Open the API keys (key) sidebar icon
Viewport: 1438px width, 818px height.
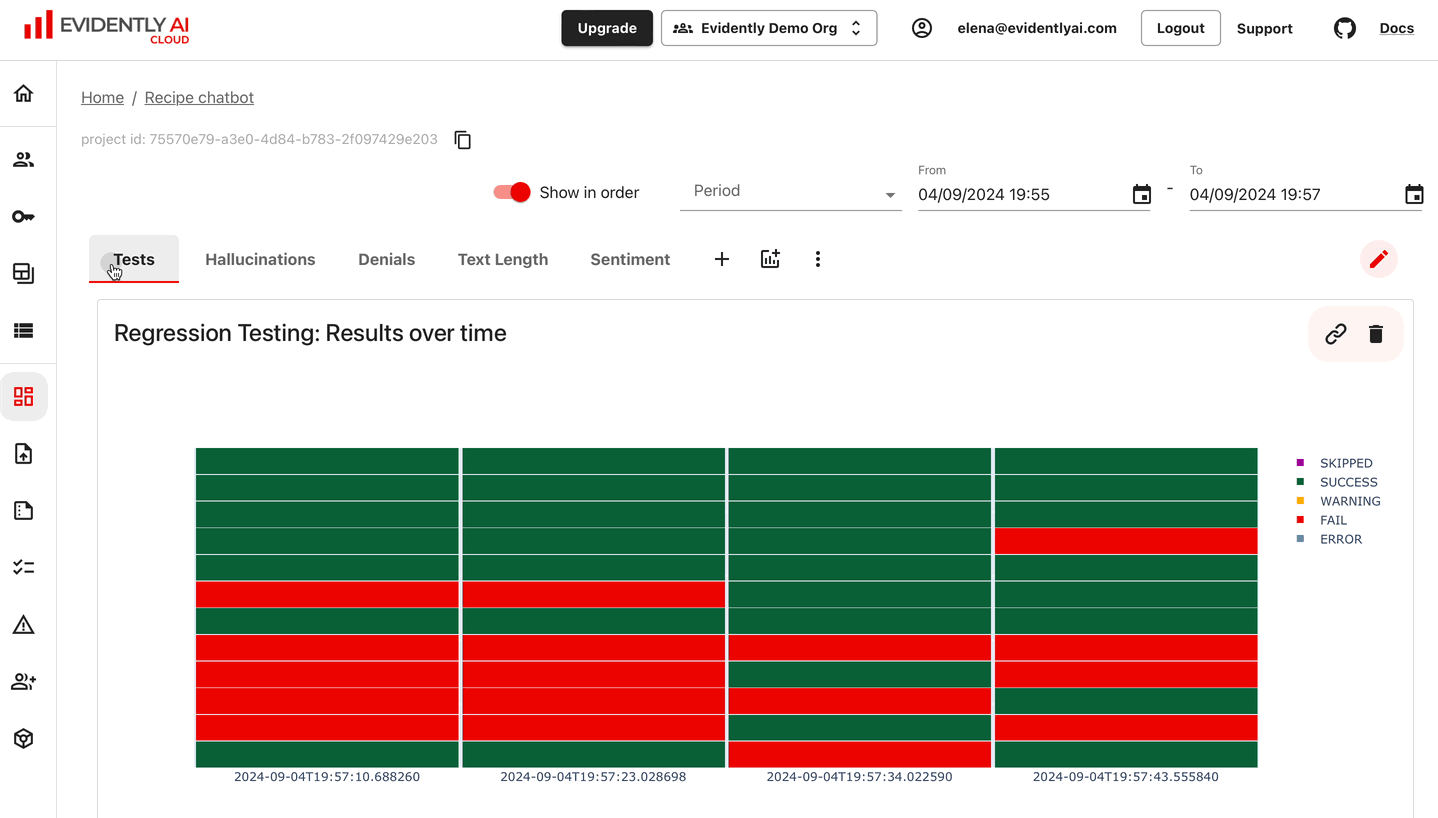pos(23,216)
